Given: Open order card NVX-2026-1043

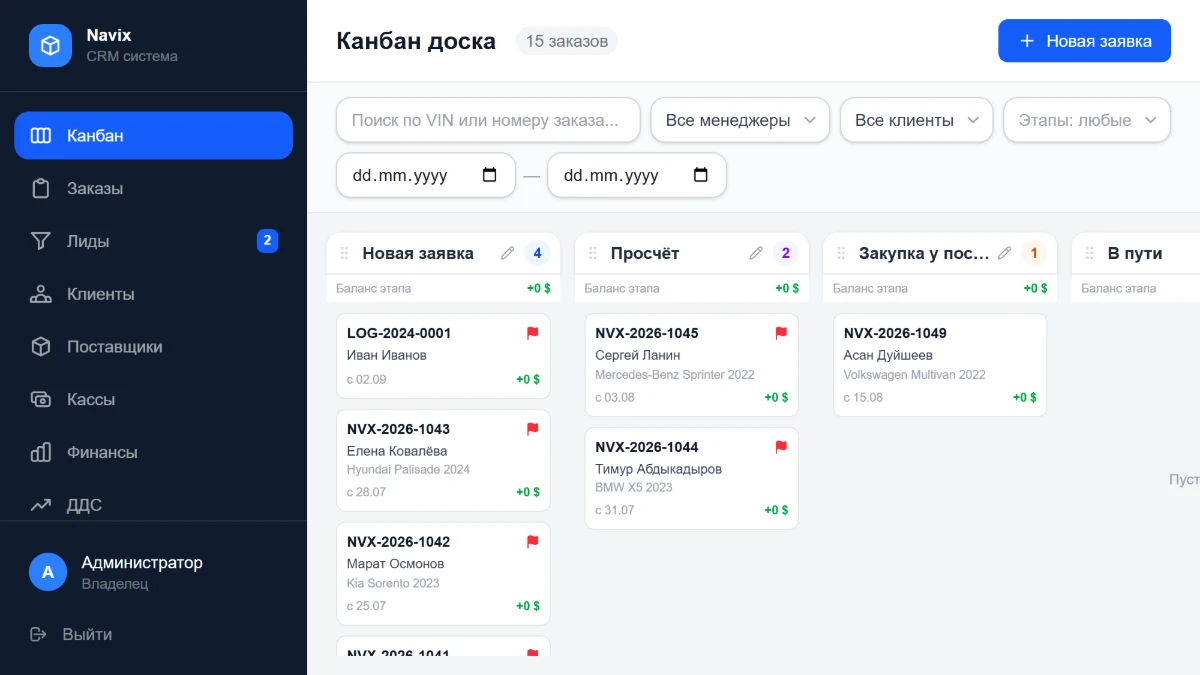Looking at the screenshot, I should pos(443,460).
